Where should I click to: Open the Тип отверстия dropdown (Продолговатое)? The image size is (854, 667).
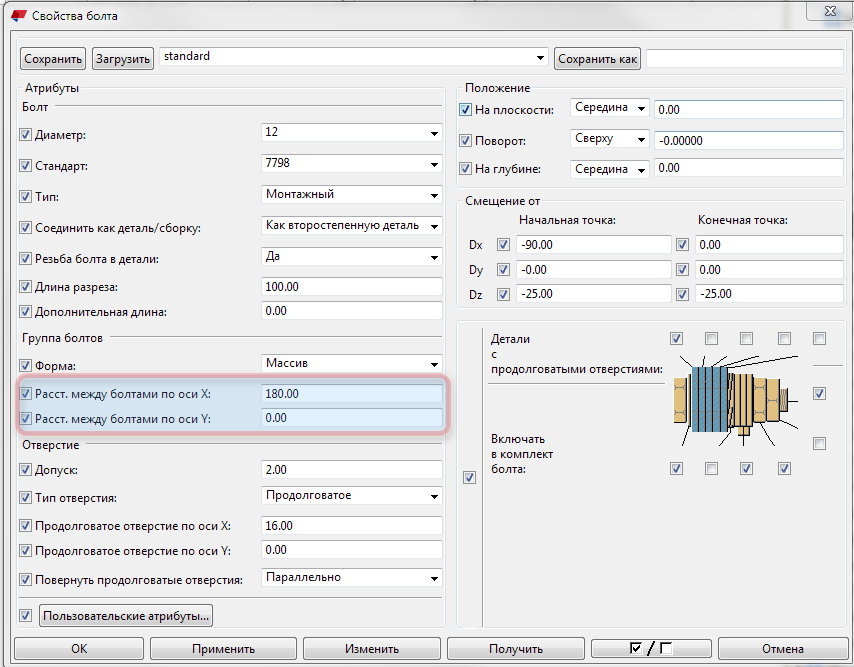[x=351, y=496]
